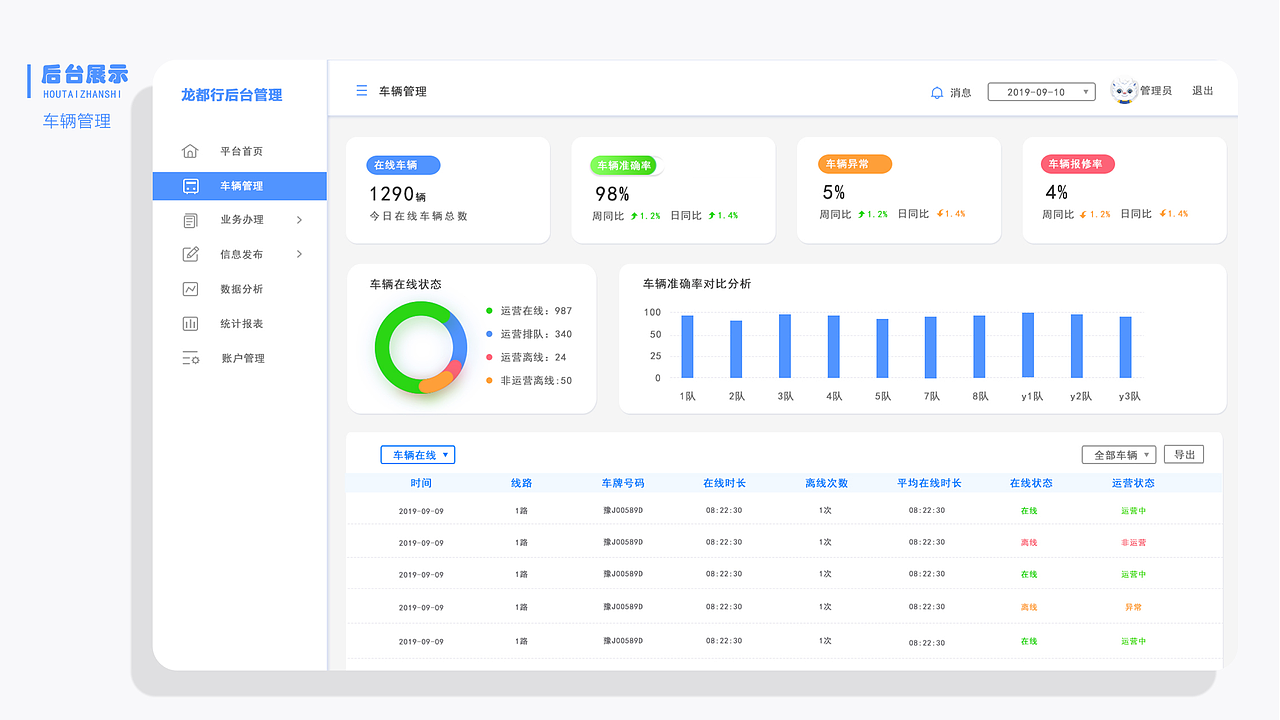The height and width of the screenshot is (720, 1280).
Task: Open the 2019-09-10 date dropdown
Action: (1041, 92)
